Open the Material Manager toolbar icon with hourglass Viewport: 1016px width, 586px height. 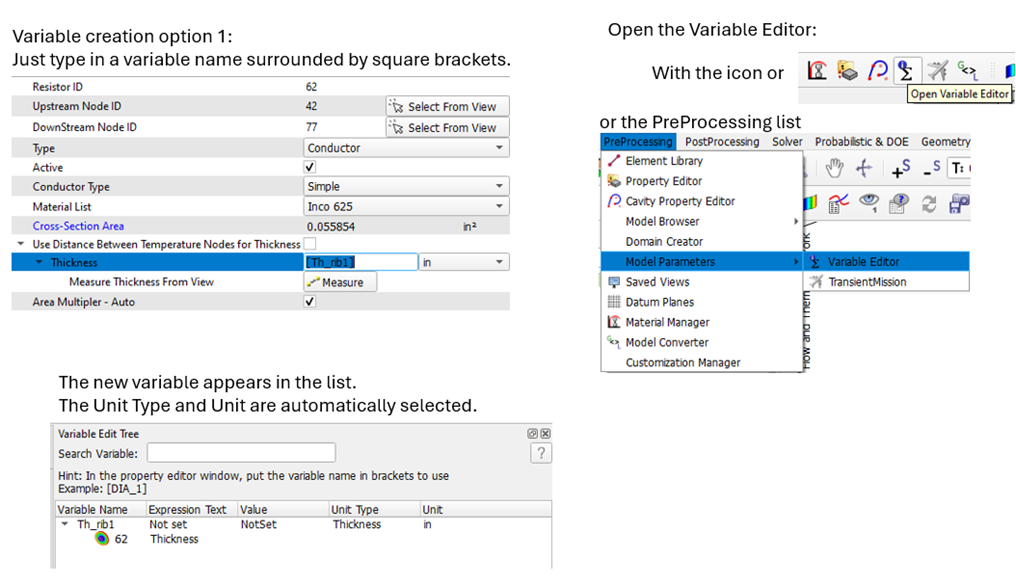coord(817,70)
